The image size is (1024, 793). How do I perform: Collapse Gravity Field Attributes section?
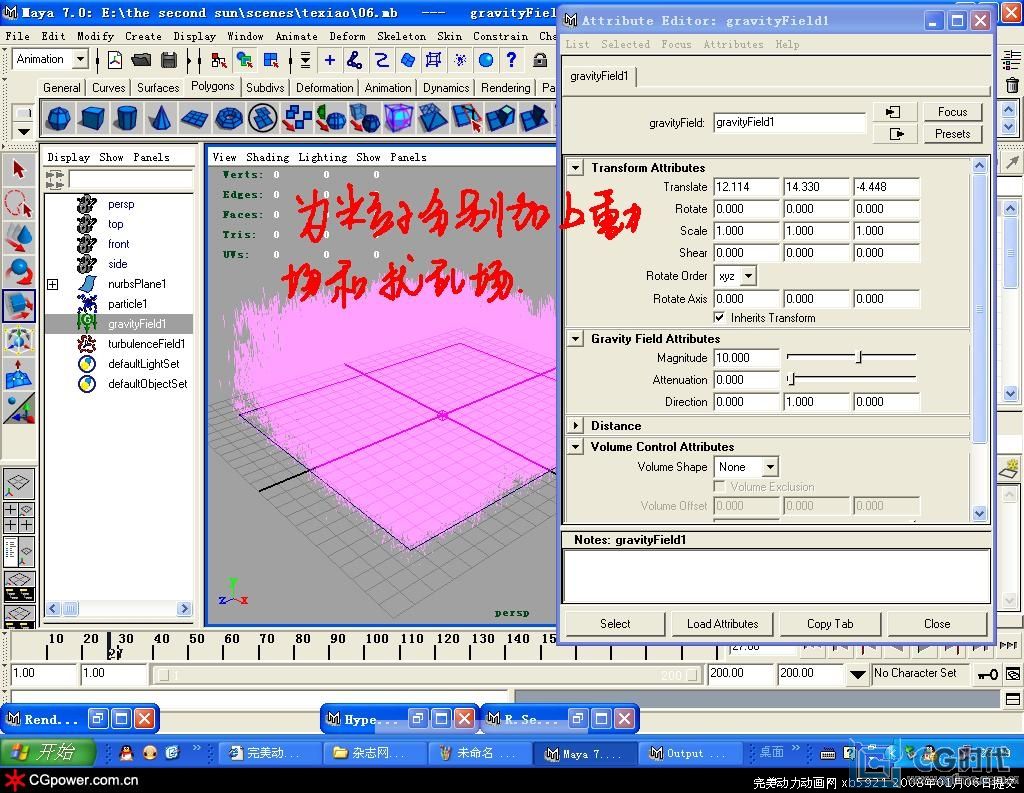(x=575, y=339)
